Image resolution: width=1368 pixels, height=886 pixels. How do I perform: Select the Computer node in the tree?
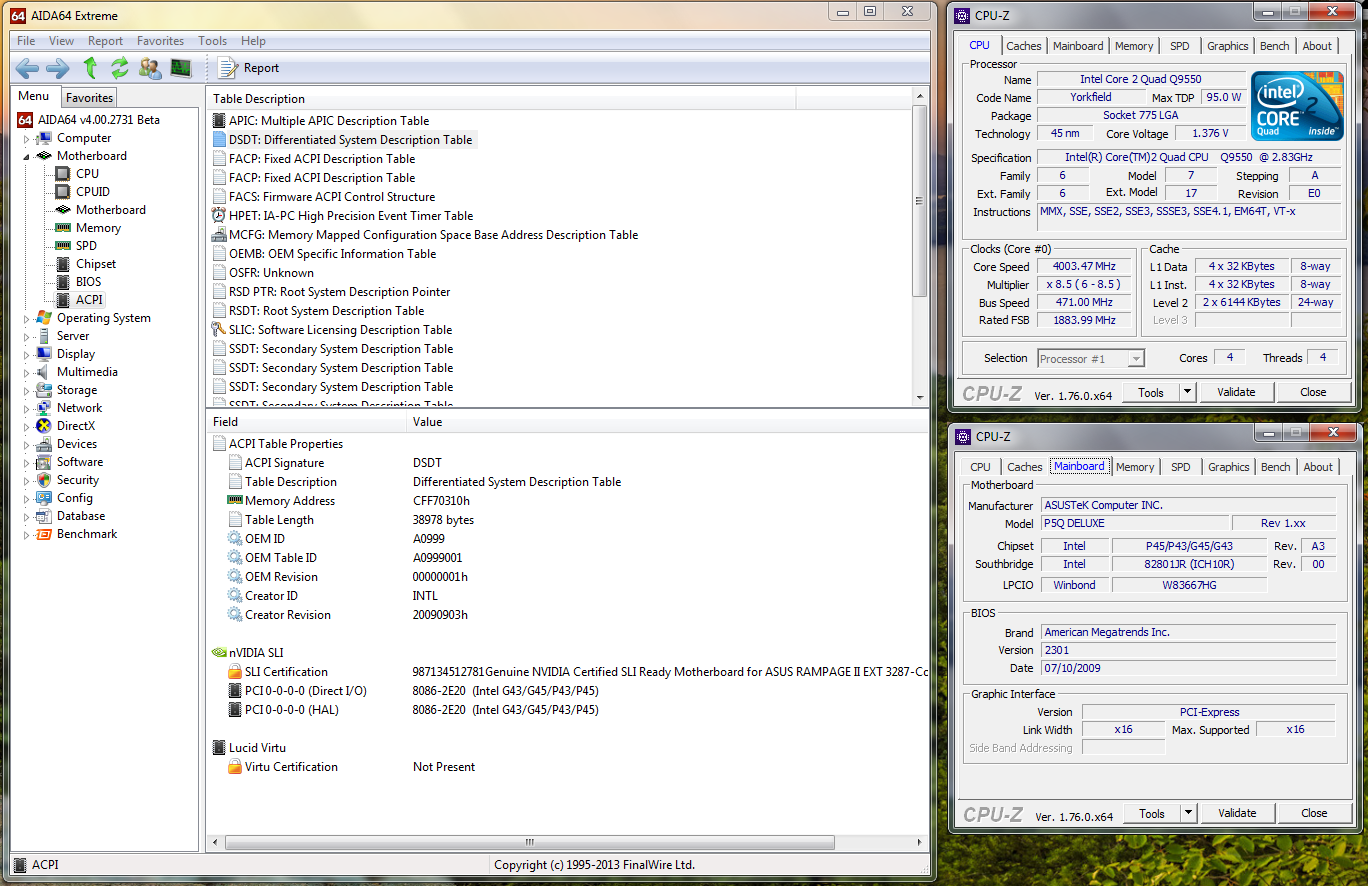[84, 138]
